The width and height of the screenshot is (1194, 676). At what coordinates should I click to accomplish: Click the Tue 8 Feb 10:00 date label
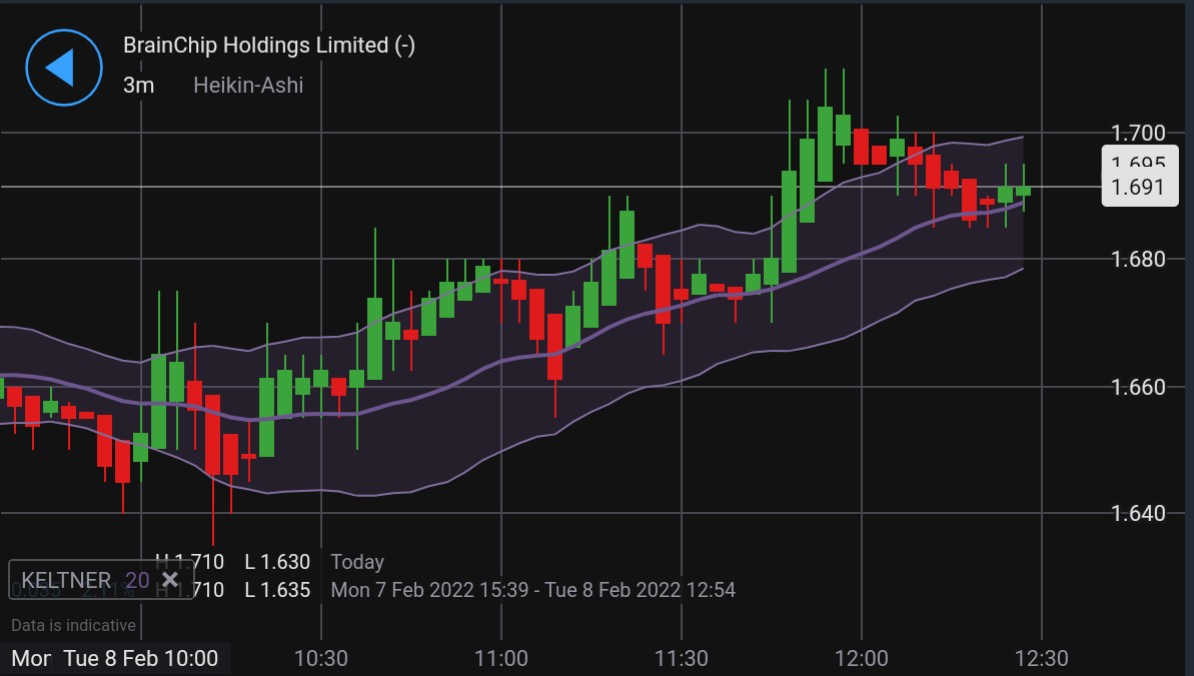[140, 658]
